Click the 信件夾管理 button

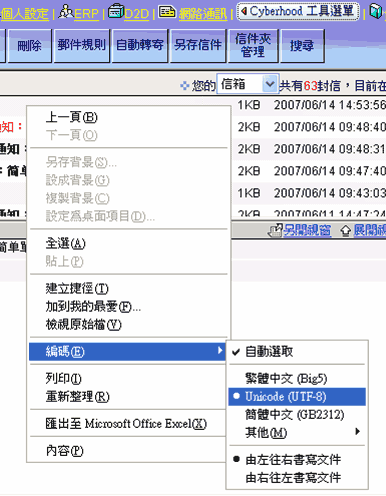pyautogui.click(x=253, y=45)
